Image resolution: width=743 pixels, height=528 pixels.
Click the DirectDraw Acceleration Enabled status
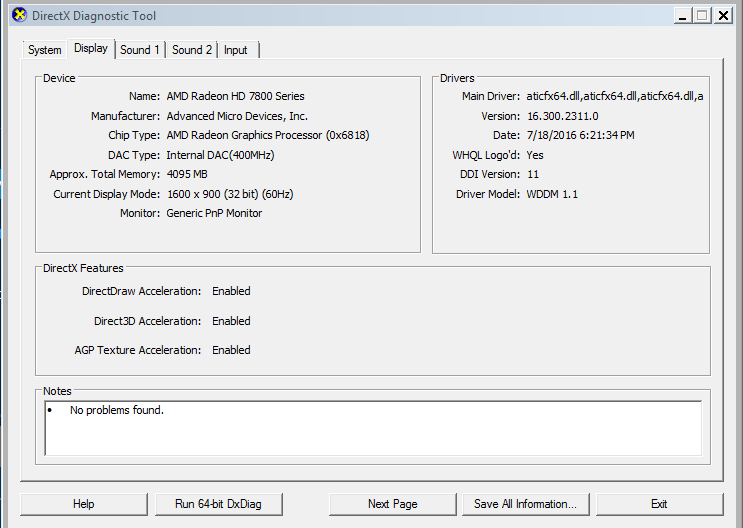(231, 291)
